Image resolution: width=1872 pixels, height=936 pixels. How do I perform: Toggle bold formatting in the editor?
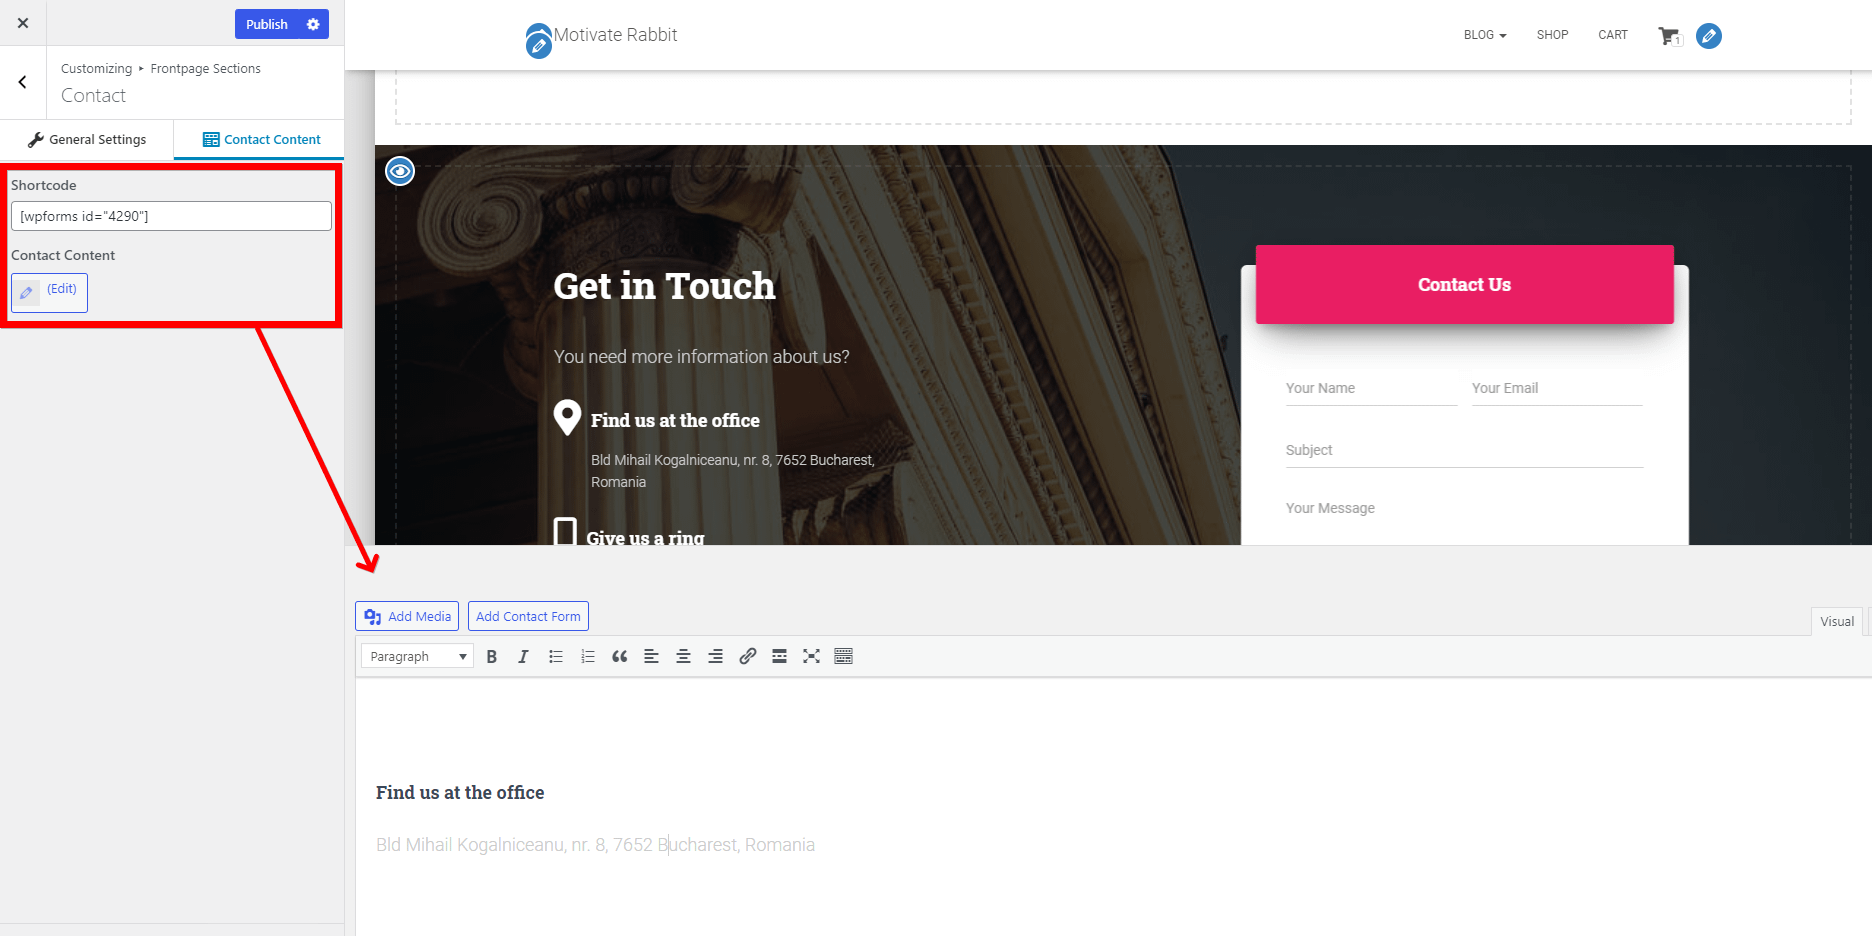tap(491, 657)
